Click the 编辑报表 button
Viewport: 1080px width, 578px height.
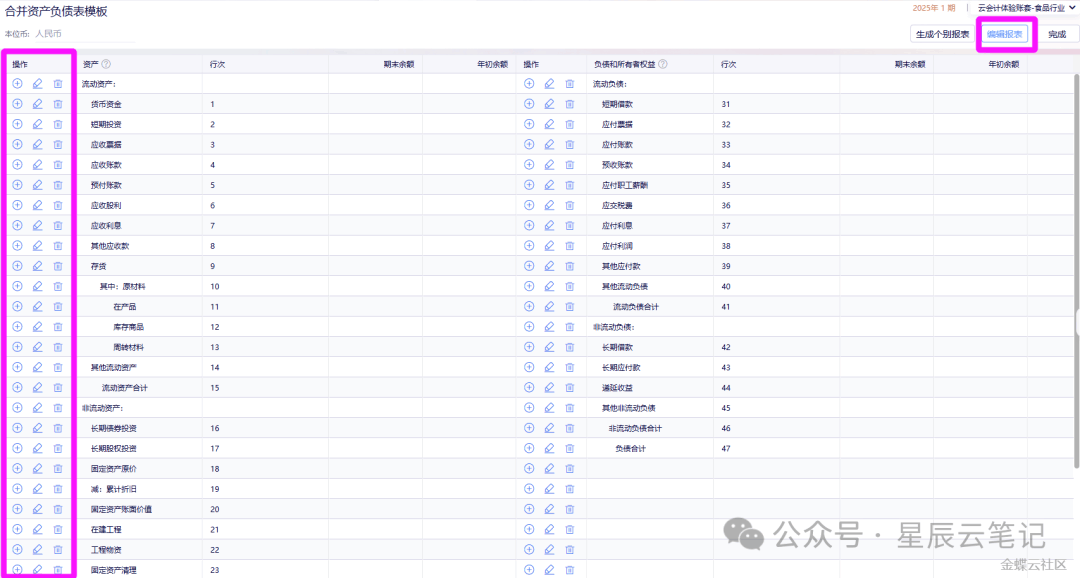[x=1004, y=34]
